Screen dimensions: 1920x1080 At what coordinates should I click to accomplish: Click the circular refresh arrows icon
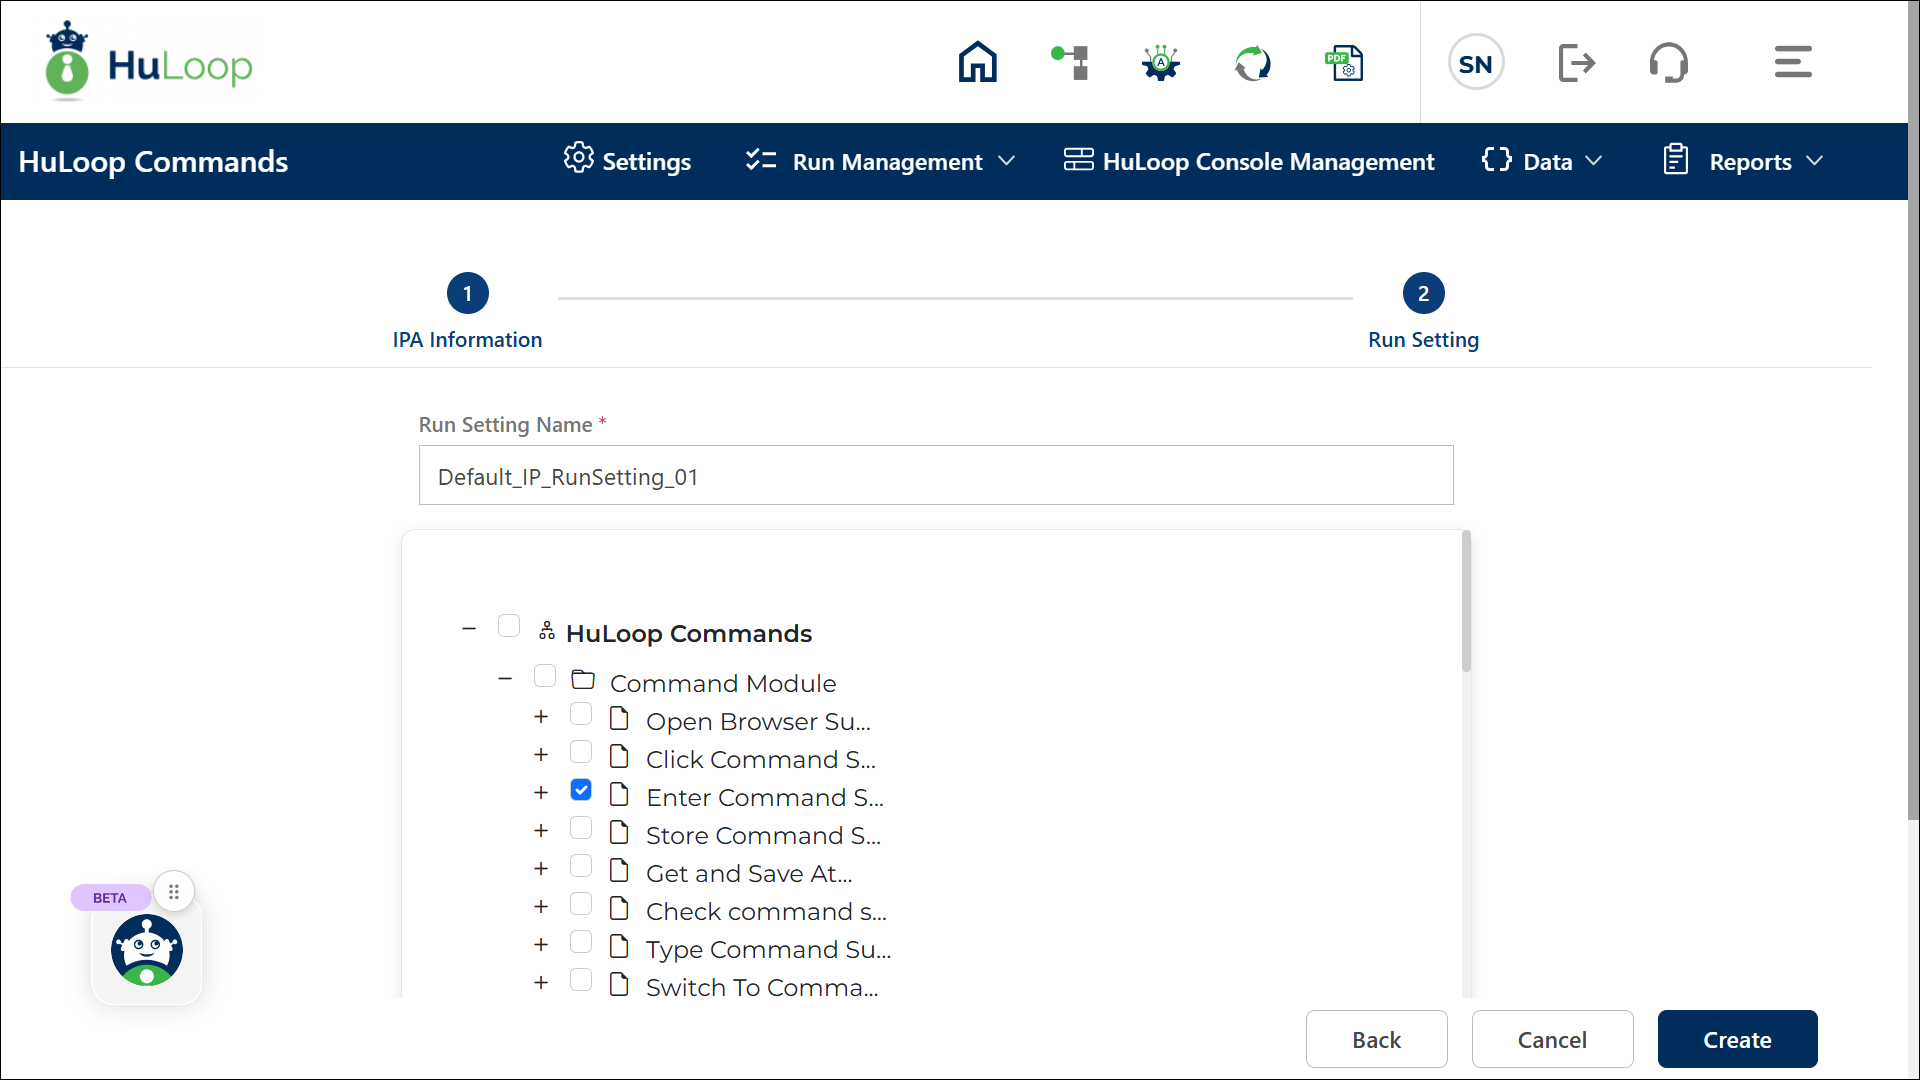click(1252, 63)
